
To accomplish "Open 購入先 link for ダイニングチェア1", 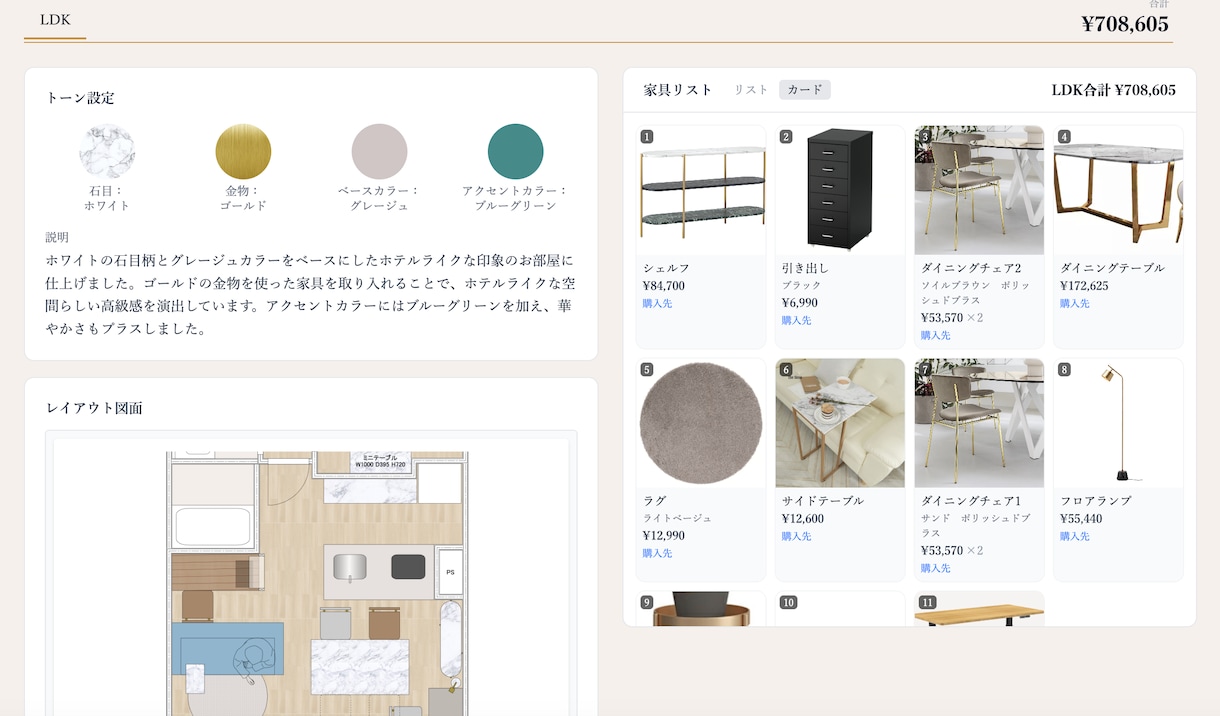I will click(935, 568).
